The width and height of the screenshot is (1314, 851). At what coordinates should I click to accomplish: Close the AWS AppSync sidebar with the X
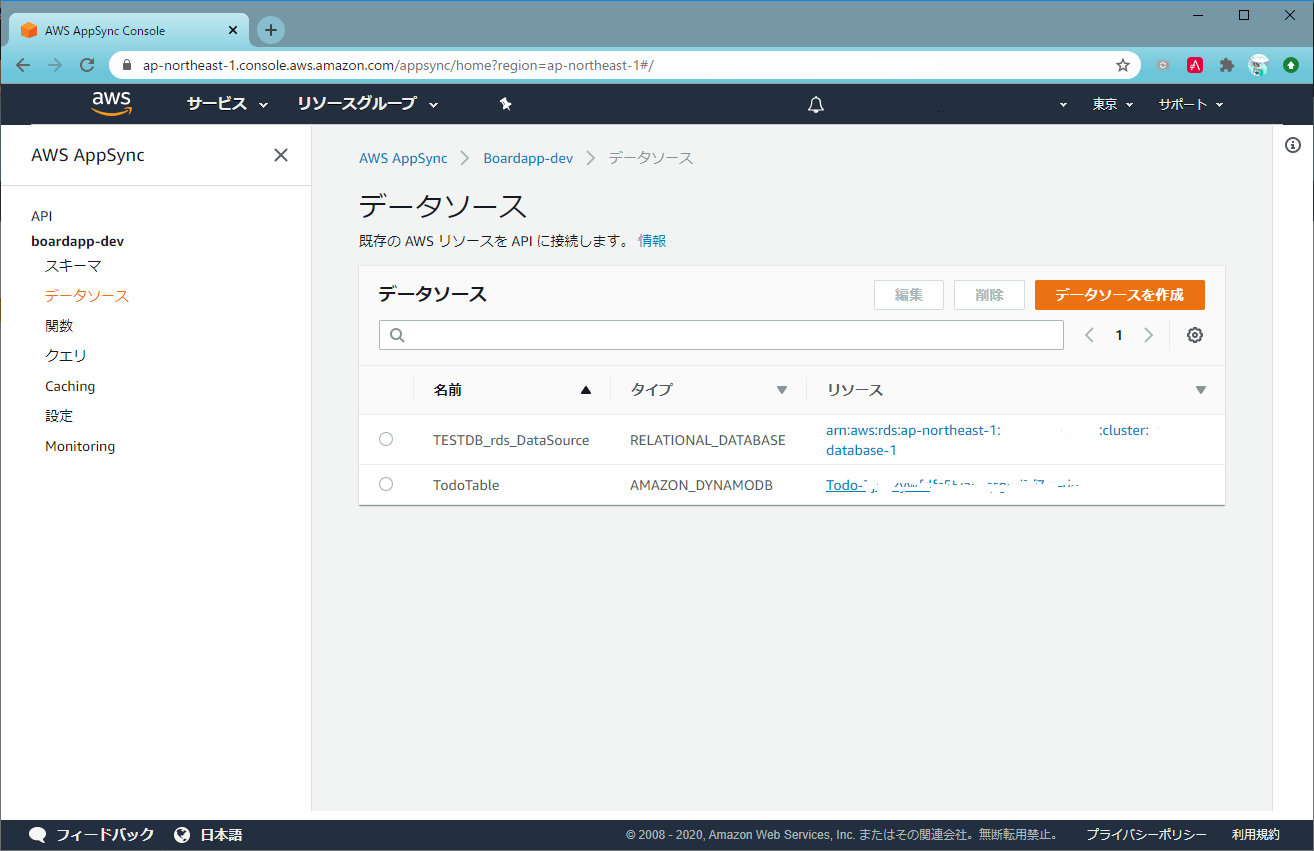click(x=281, y=155)
